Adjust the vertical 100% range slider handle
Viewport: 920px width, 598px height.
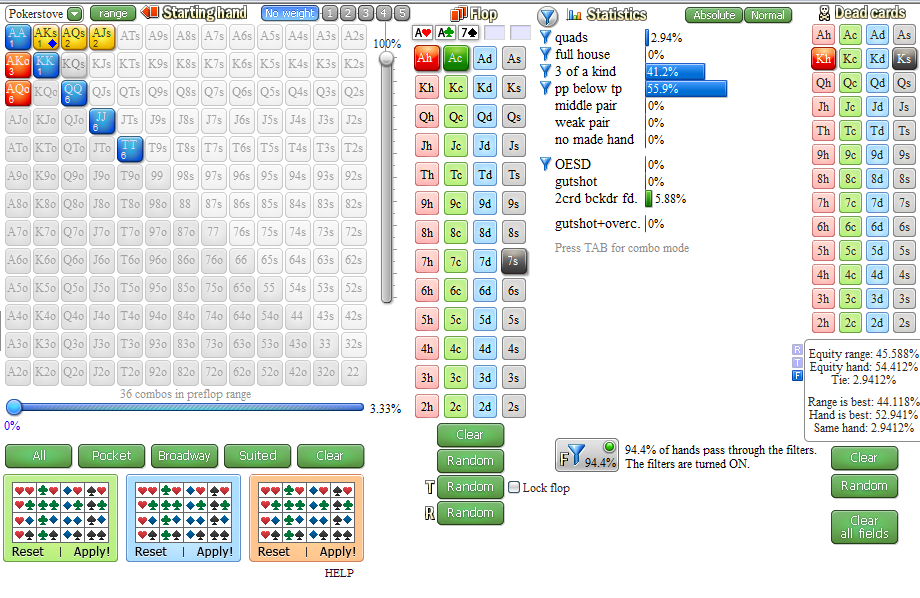tap(386, 58)
